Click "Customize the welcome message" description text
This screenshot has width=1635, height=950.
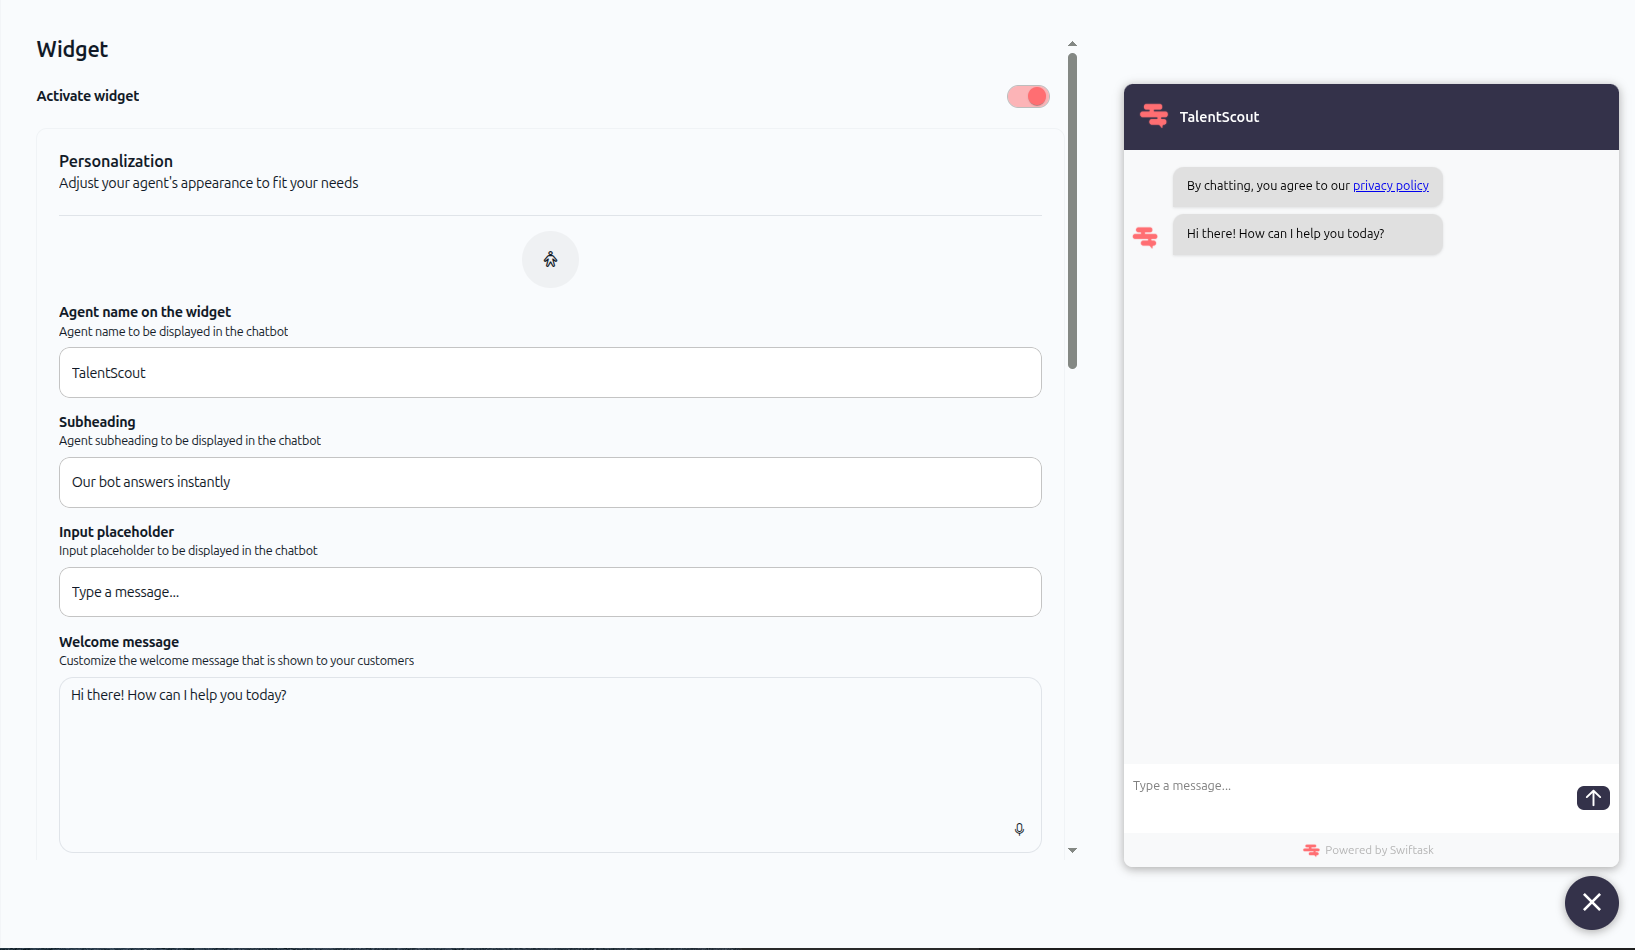236,661
